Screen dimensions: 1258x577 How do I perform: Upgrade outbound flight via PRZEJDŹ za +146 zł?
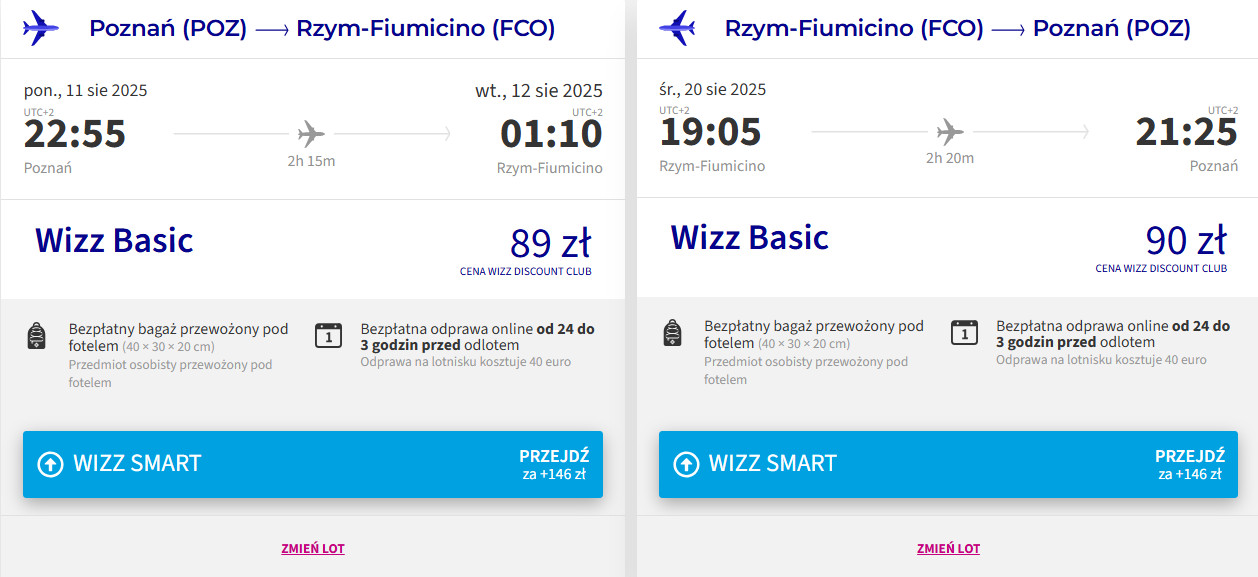[553, 464]
